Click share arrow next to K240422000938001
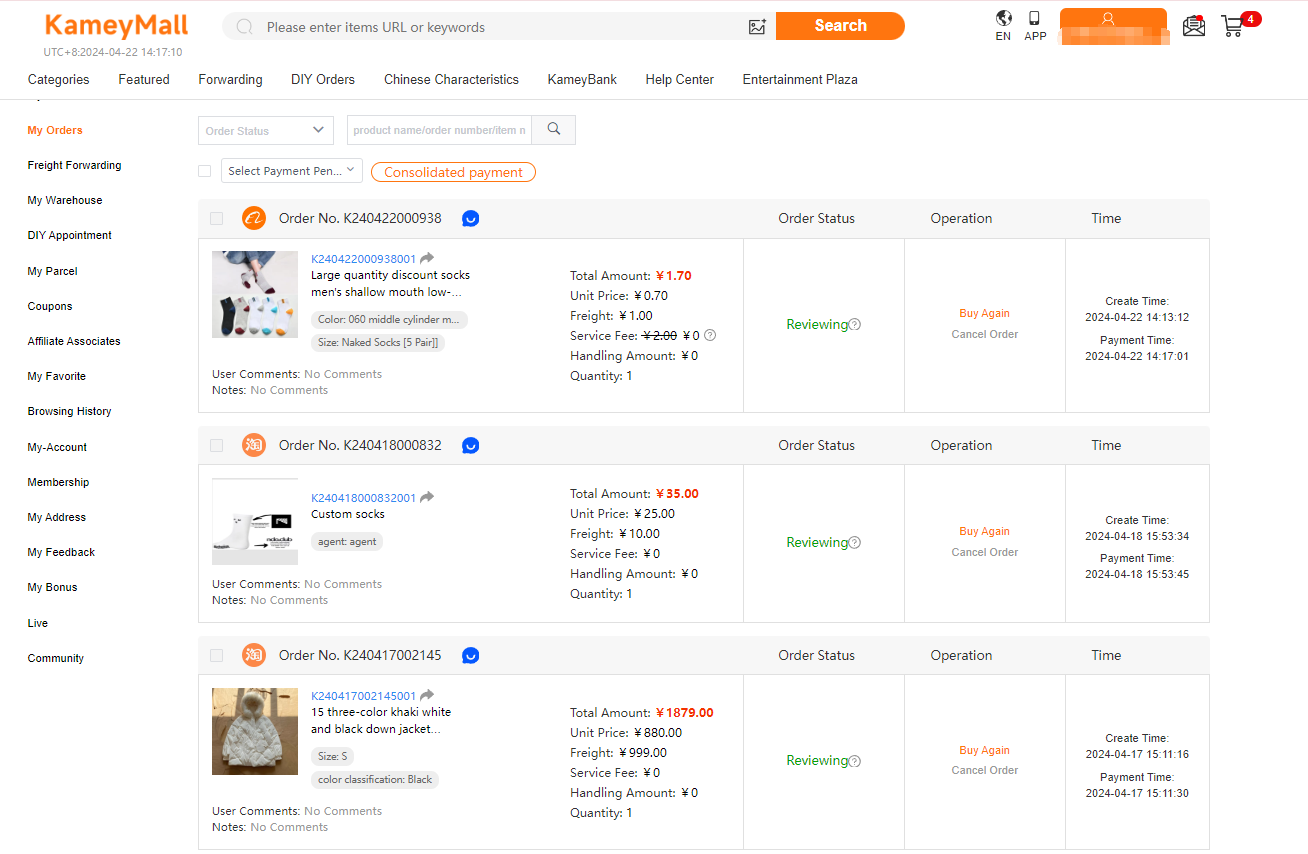 [x=427, y=258]
